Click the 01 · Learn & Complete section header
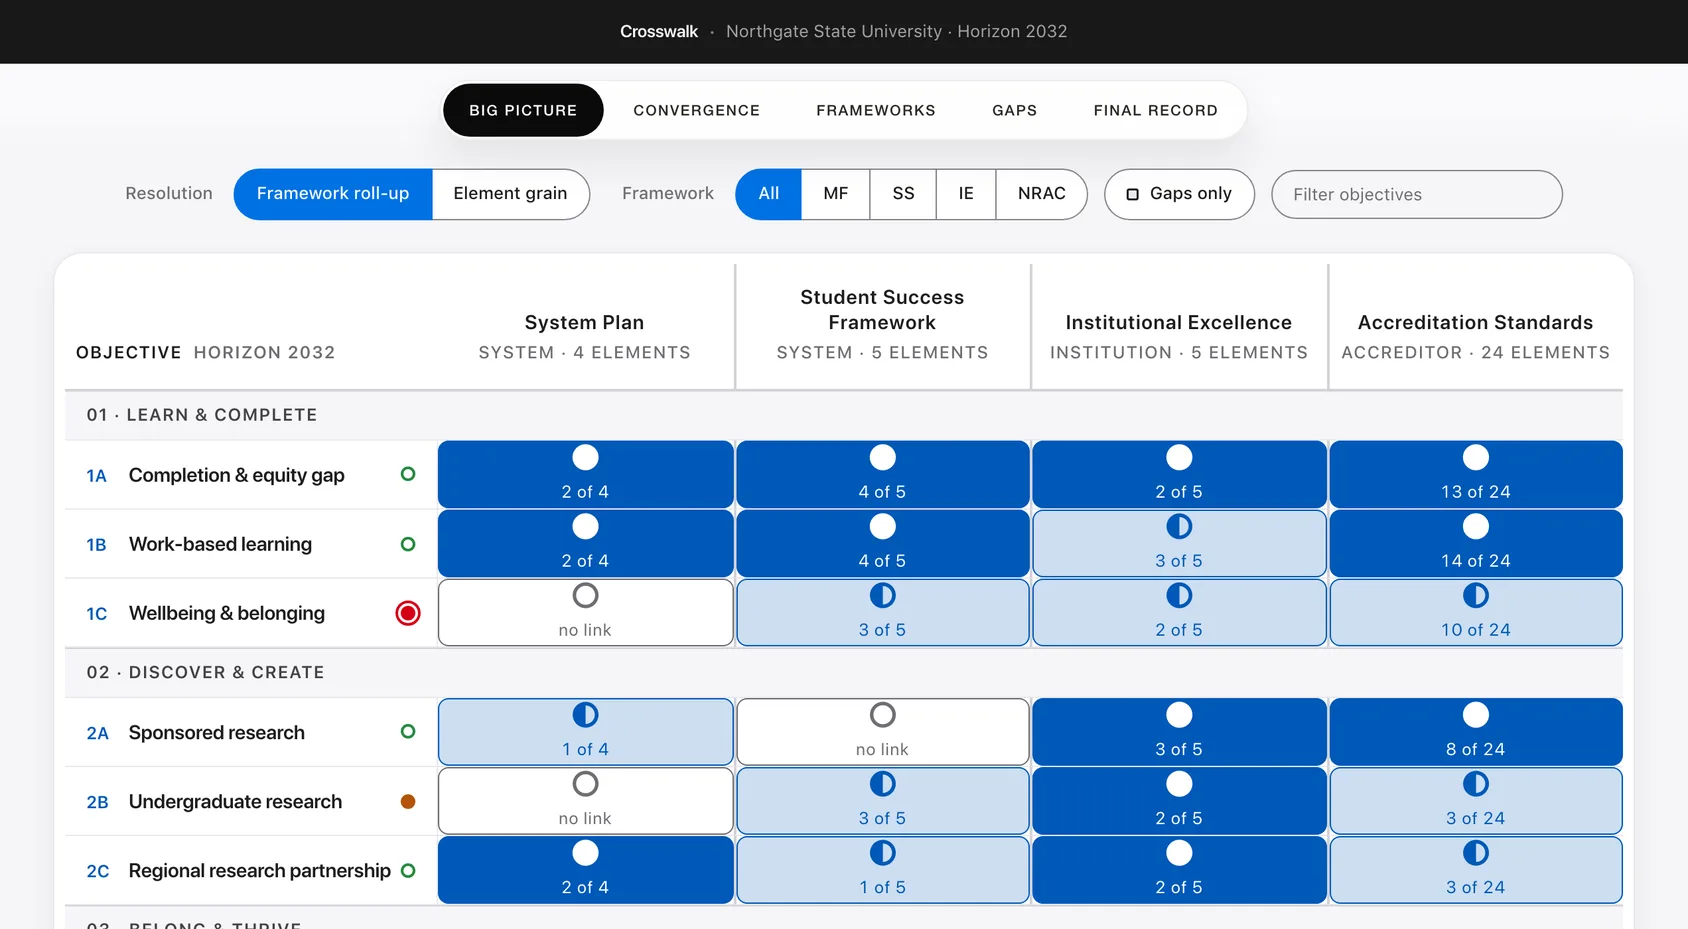The image size is (1688, 929). [x=844, y=415]
